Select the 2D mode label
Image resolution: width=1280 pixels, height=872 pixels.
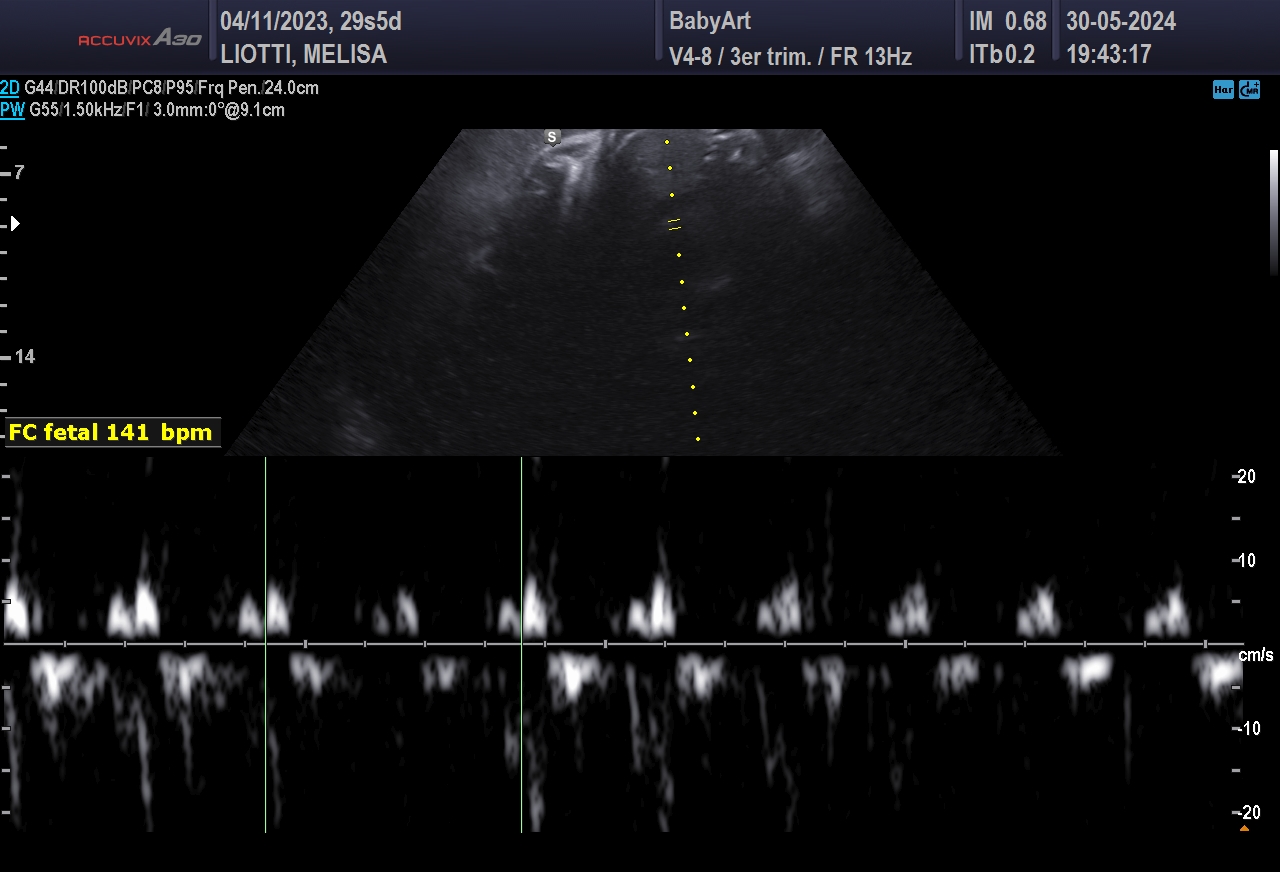tap(10, 88)
